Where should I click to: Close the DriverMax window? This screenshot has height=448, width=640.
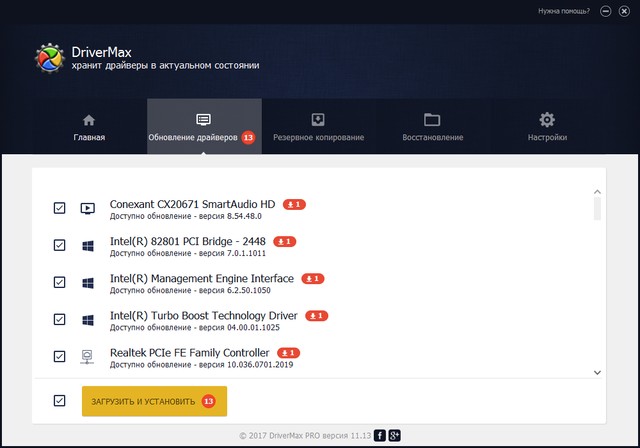(x=624, y=11)
